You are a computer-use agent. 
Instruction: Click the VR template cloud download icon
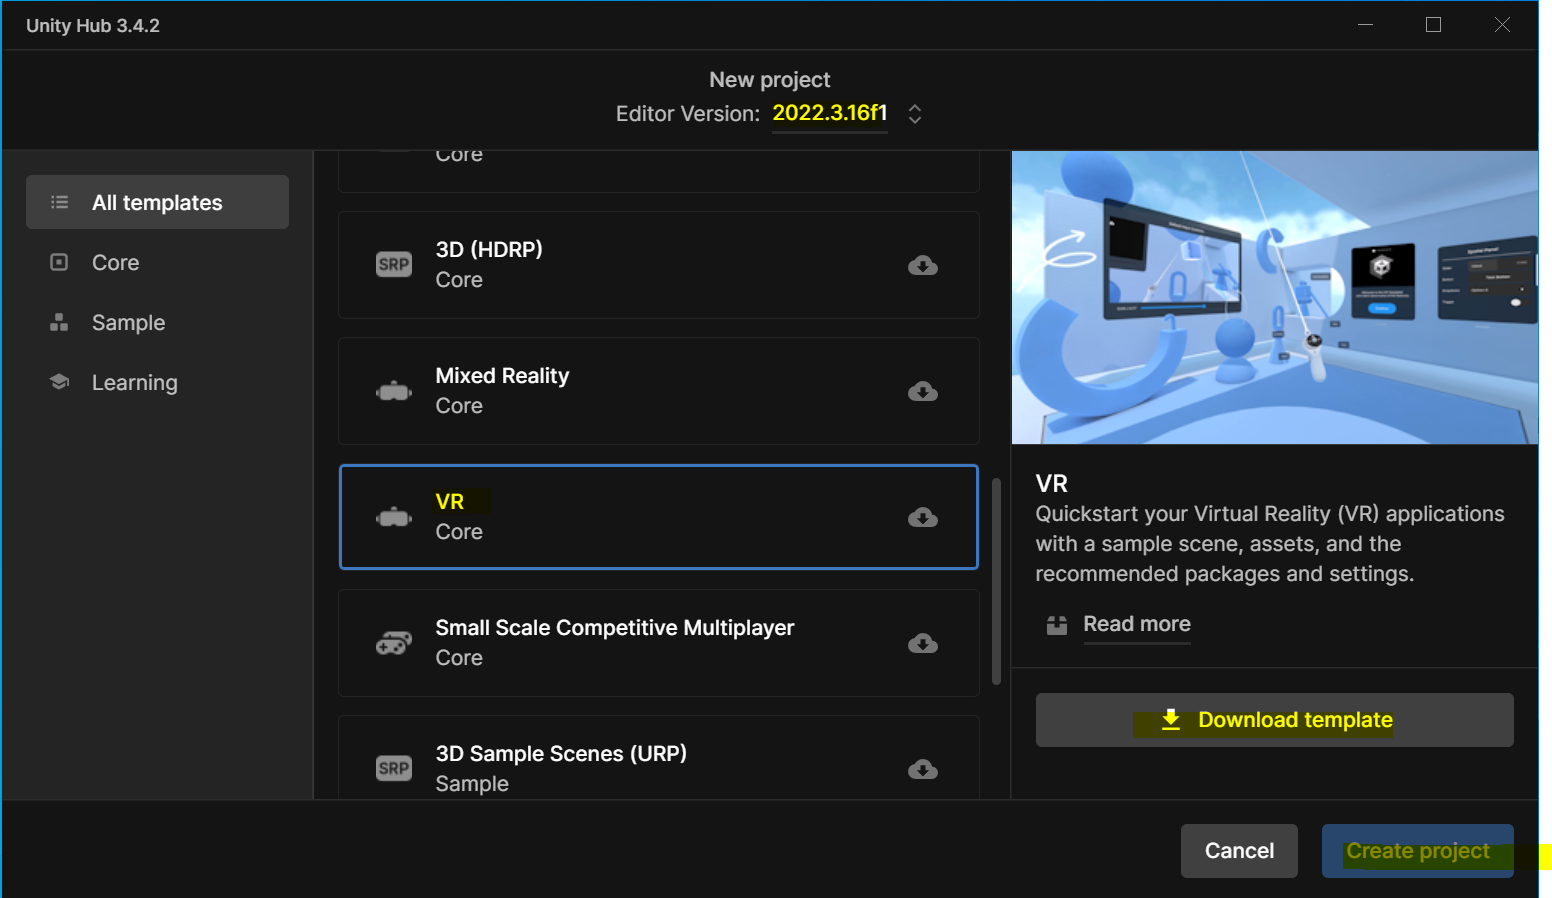coord(923,517)
